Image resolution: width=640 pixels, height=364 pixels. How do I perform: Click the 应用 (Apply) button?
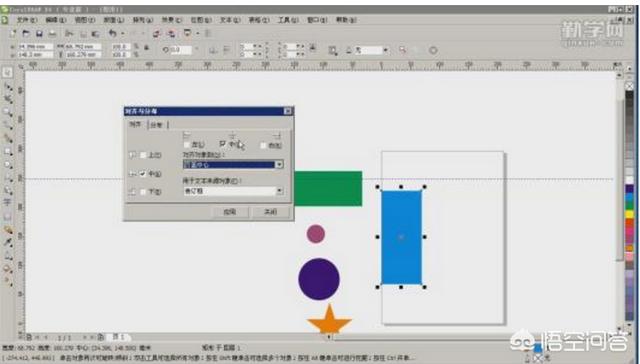(x=230, y=212)
